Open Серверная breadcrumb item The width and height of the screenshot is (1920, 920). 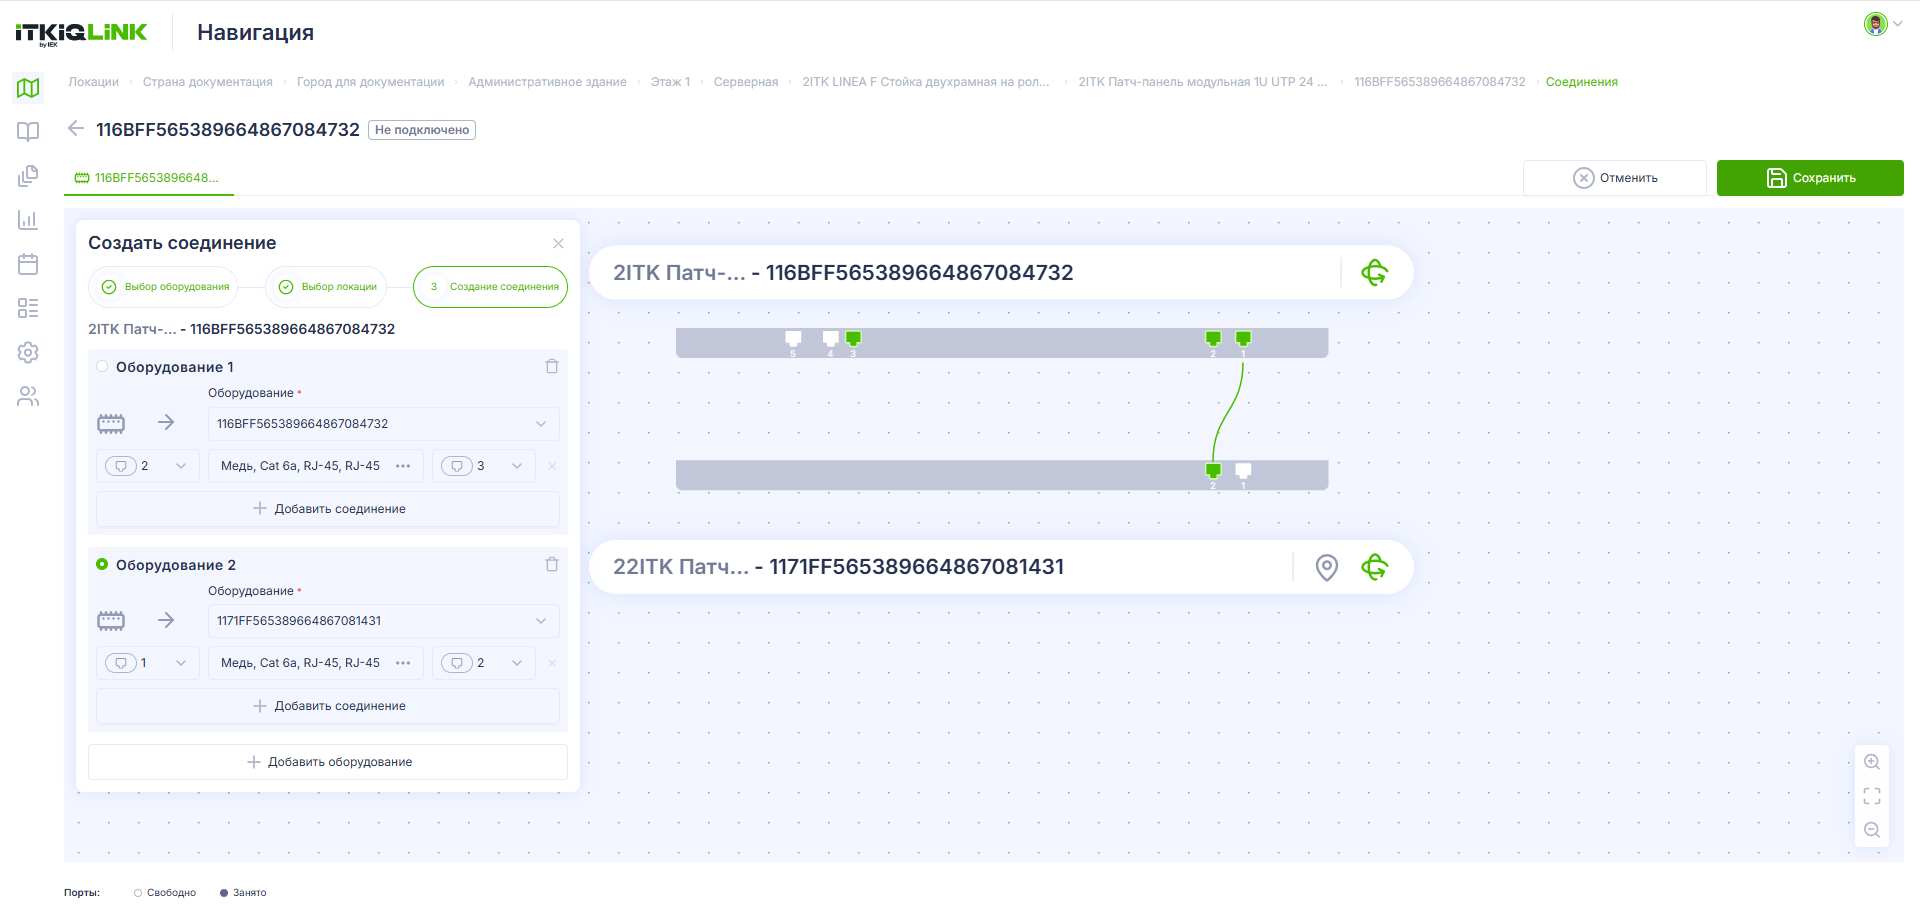(746, 82)
